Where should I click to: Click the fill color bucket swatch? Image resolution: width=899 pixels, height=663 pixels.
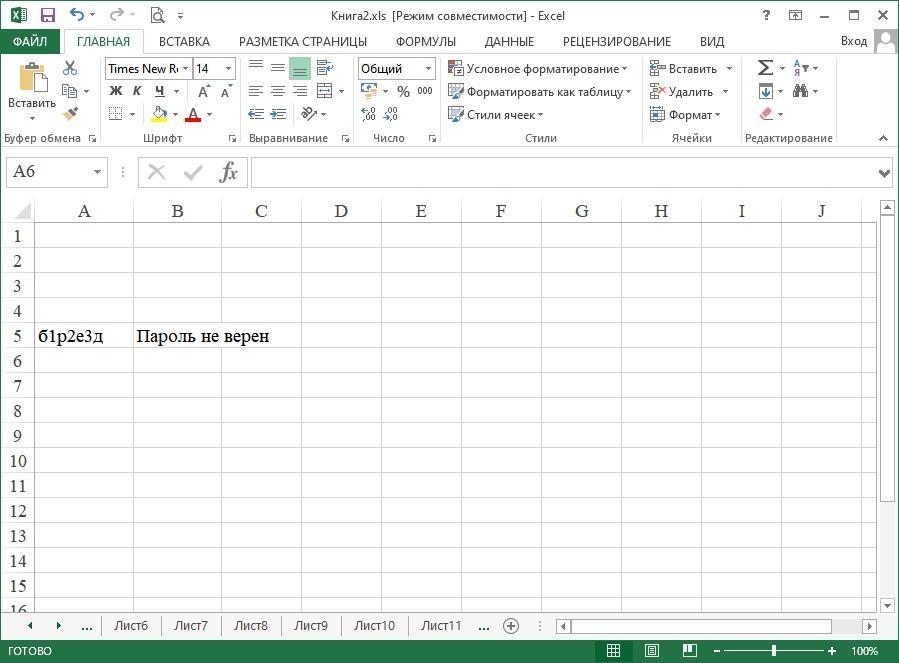[159, 114]
